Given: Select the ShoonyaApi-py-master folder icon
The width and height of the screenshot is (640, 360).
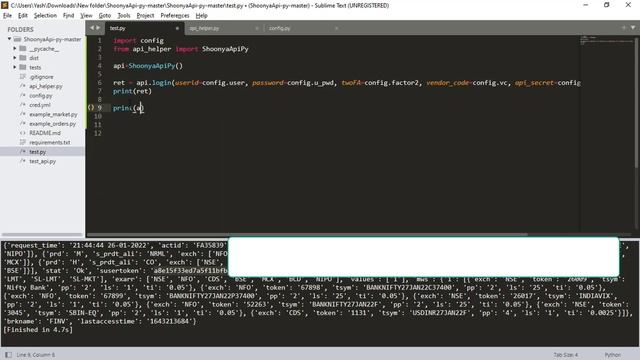Looking at the screenshot, I should [17, 39].
